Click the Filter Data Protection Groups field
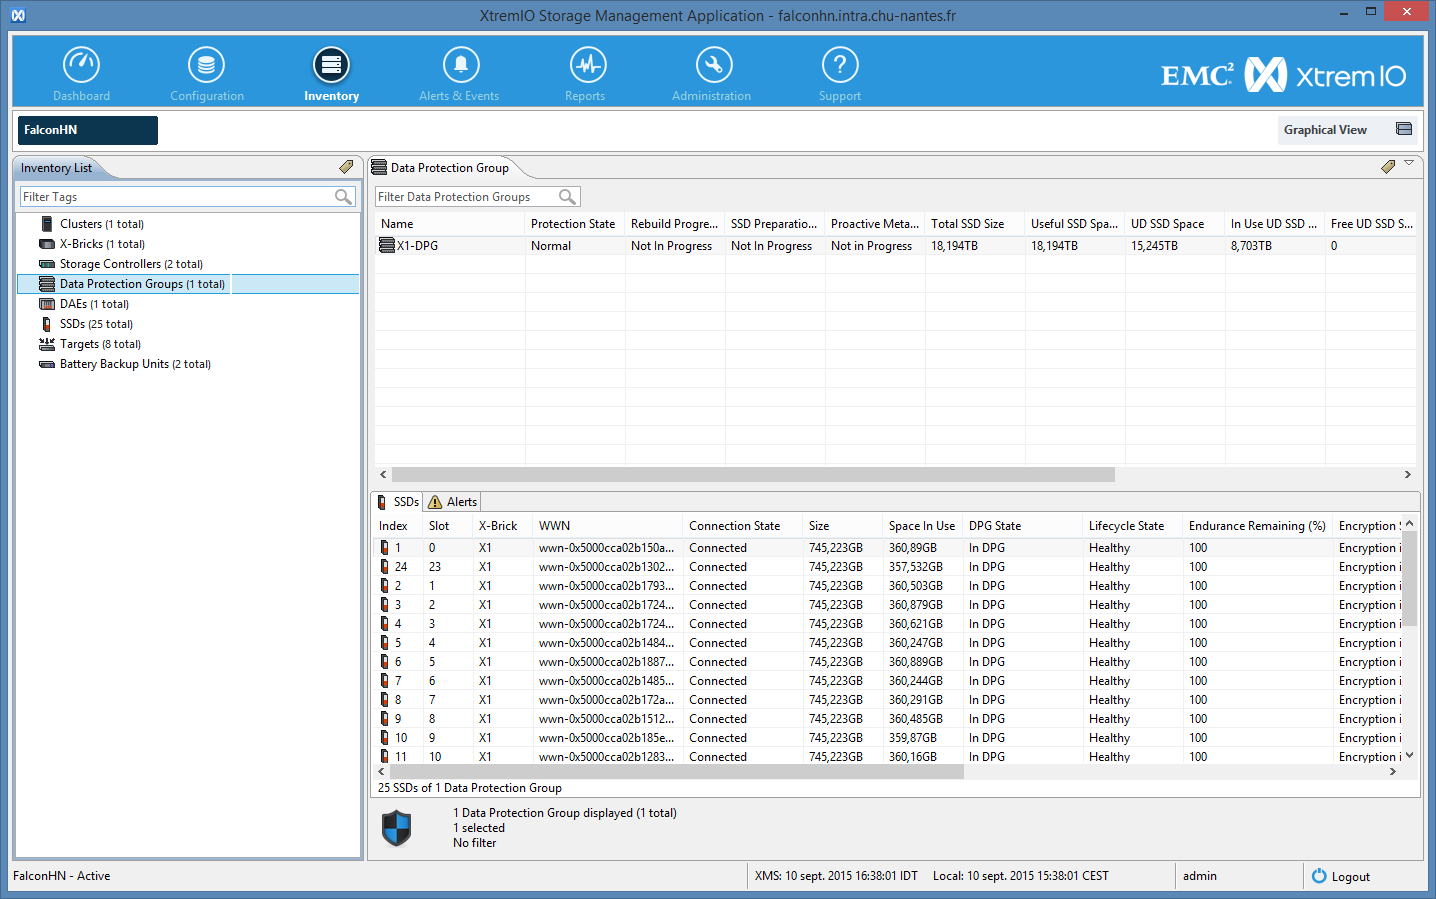 pos(478,197)
